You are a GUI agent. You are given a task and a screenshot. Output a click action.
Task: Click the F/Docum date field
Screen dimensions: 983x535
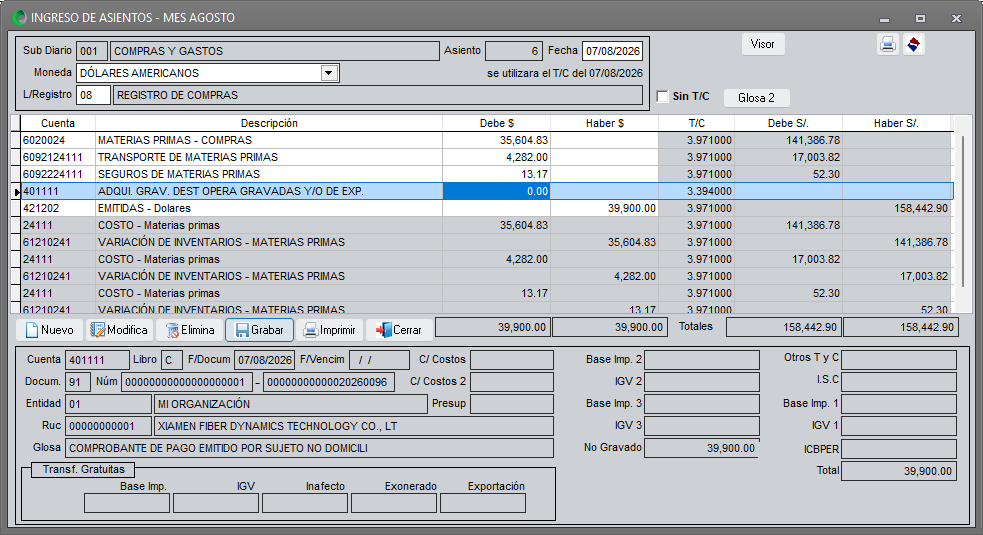click(265, 360)
